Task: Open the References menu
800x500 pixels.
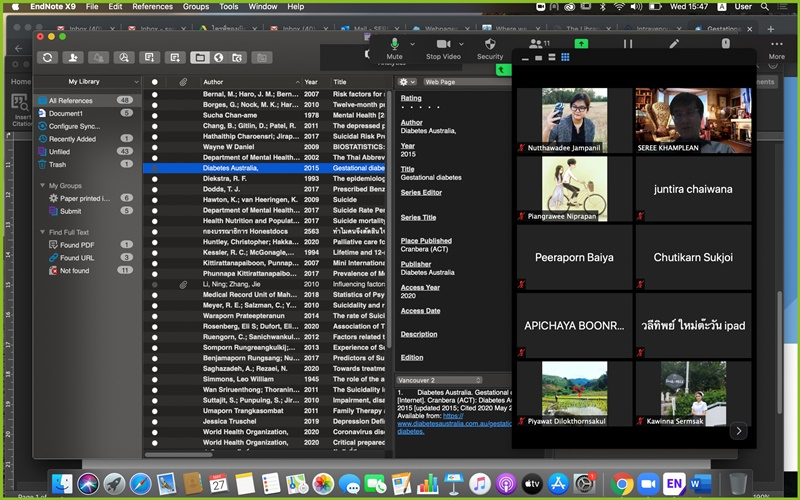Action: click(x=152, y=7)
